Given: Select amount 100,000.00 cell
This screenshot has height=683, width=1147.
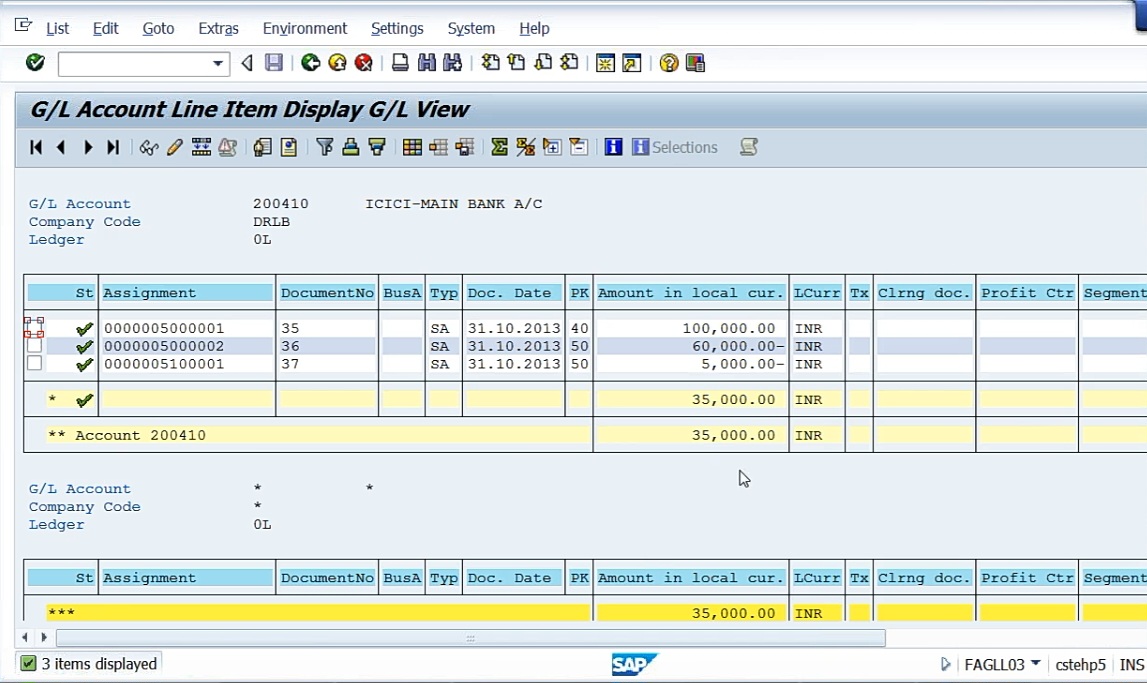Looking at the screenshot, I should click(691, 328).
